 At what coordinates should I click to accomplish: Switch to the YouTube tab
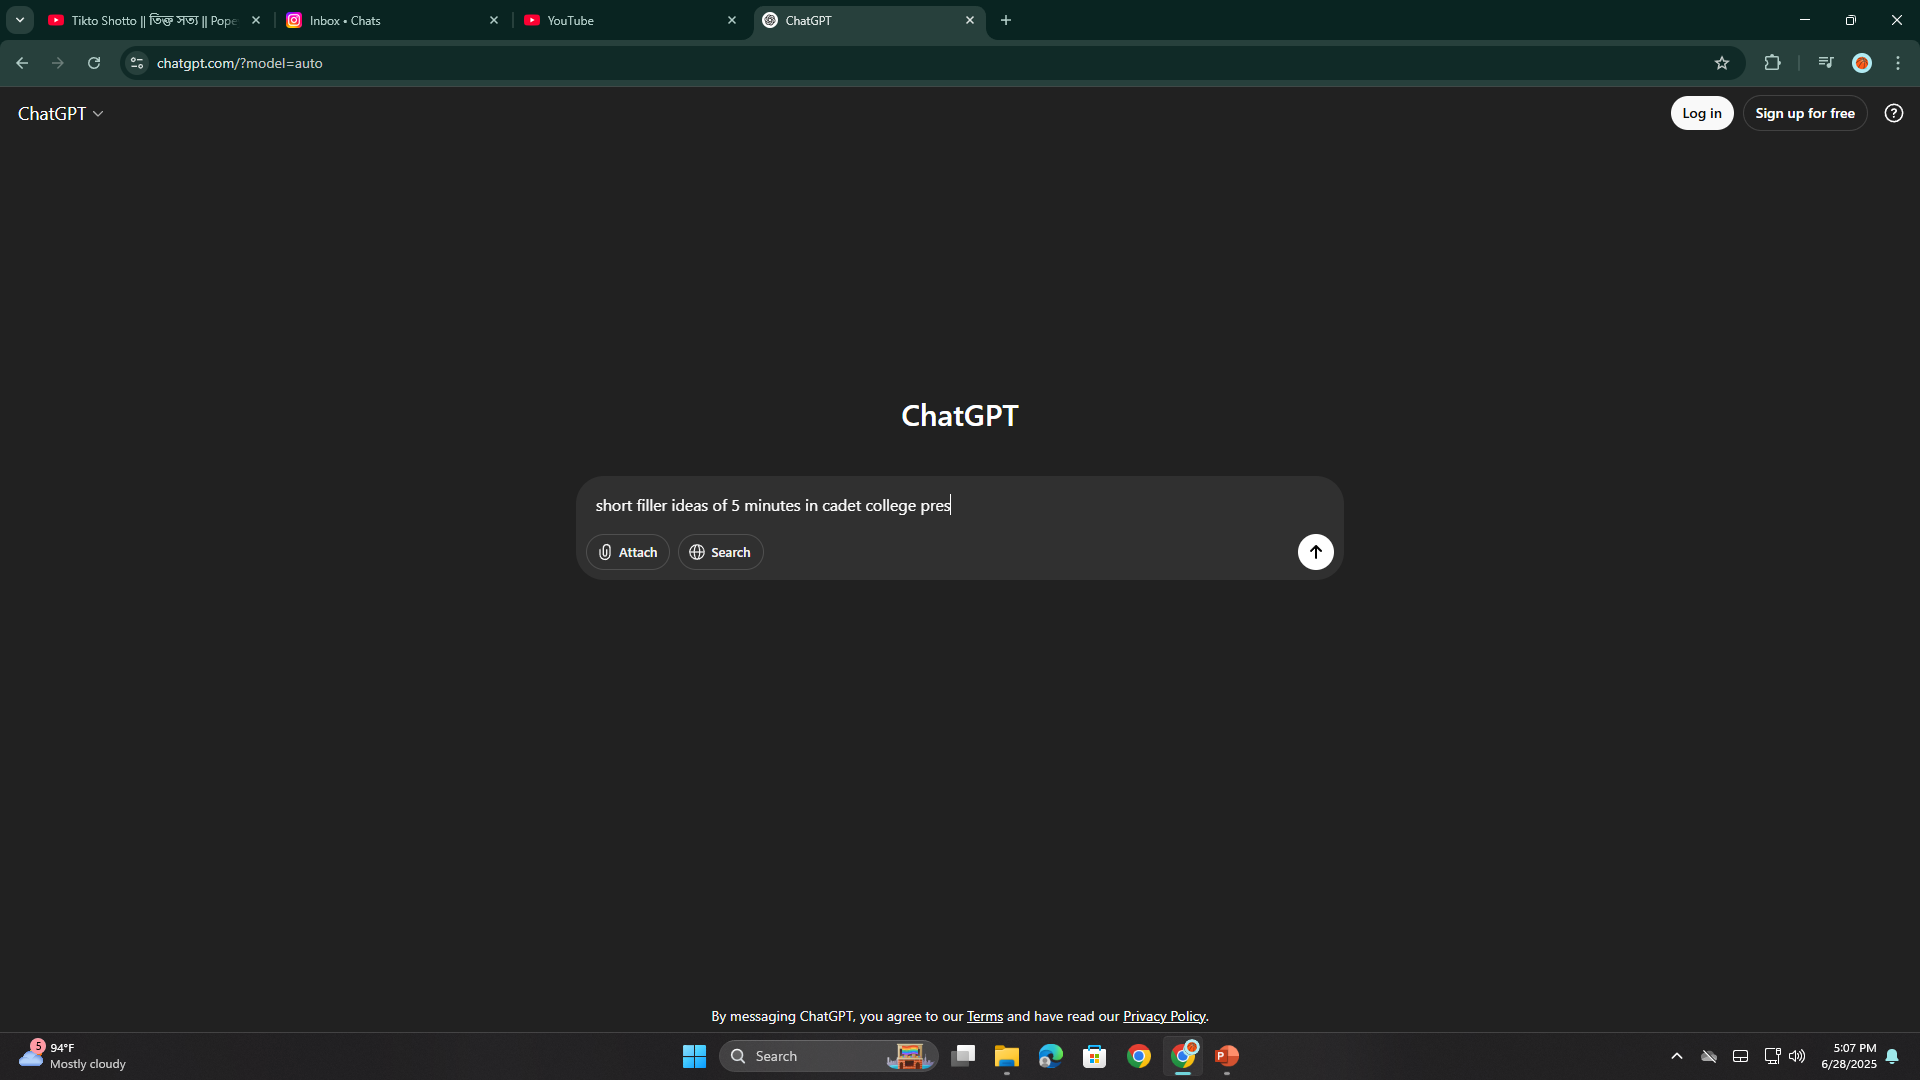(x=630, y=20)
